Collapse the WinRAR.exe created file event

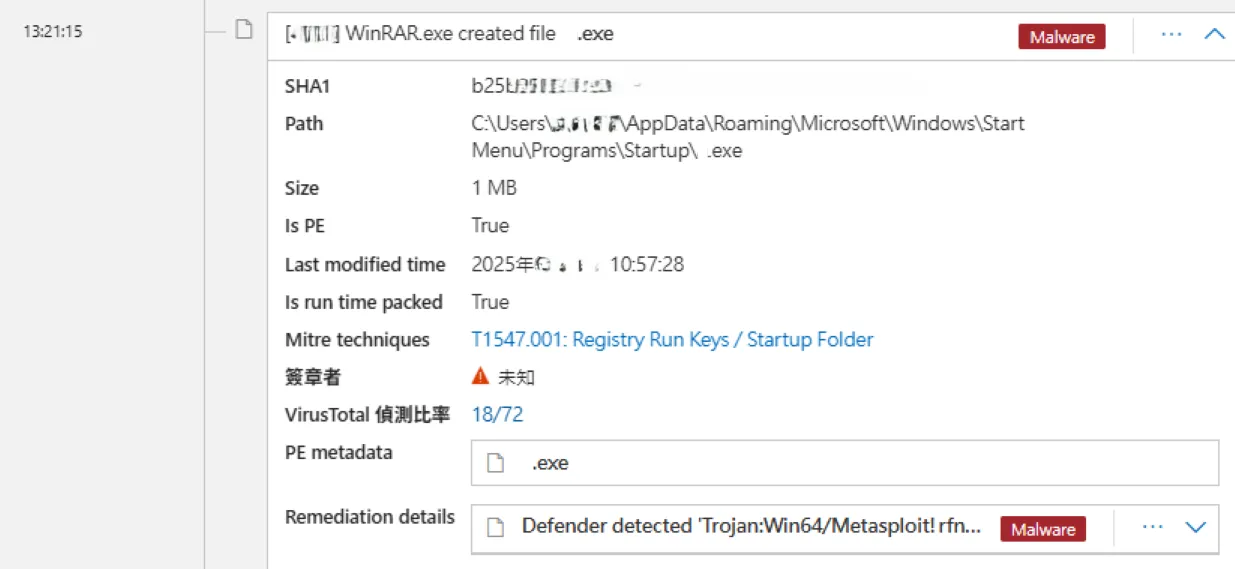click(x=1214, y=34)
